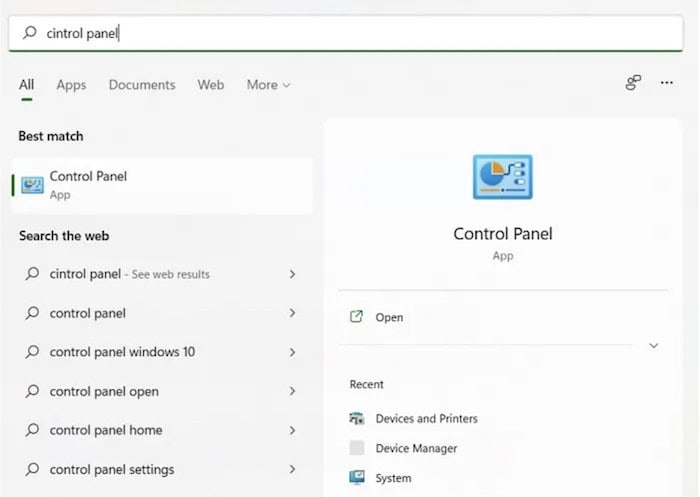This screenshot has width=700, height=497.
Task: Select Control Panel best match result
Action: pyautogui.click(x=162, y=185)
